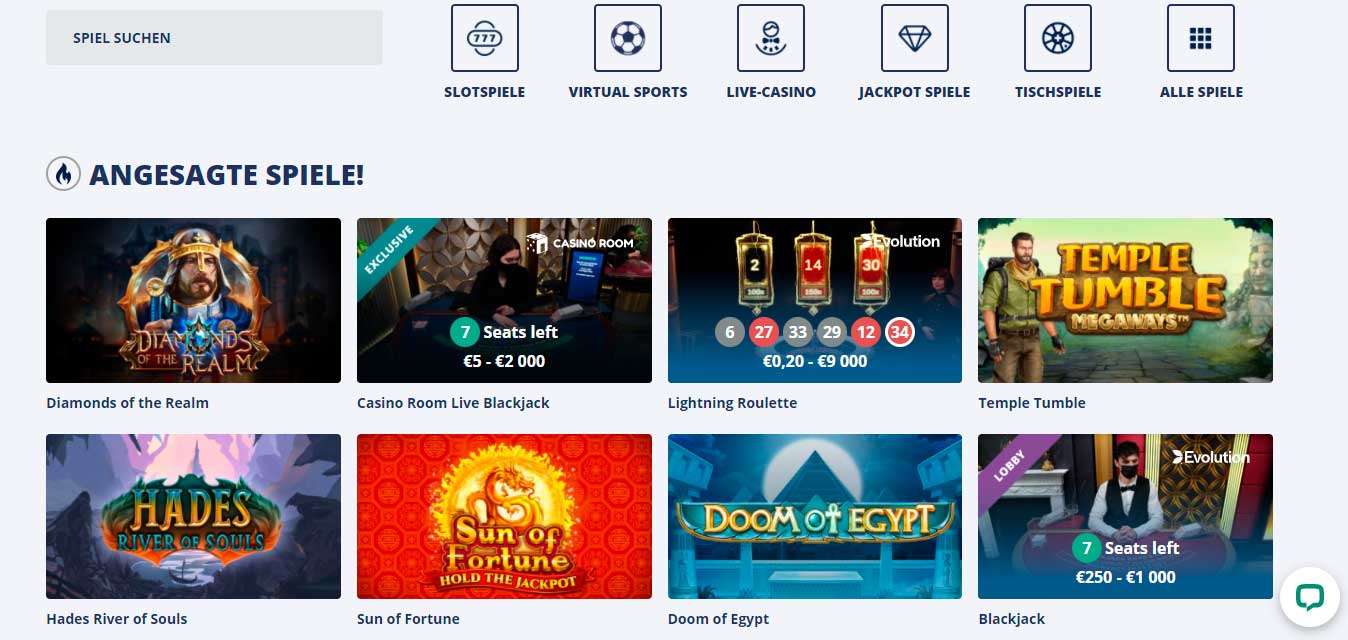Select the Jackpot Spiele diamond icon
Viewport: 1348px width, 640px height.
coord(915,38)
